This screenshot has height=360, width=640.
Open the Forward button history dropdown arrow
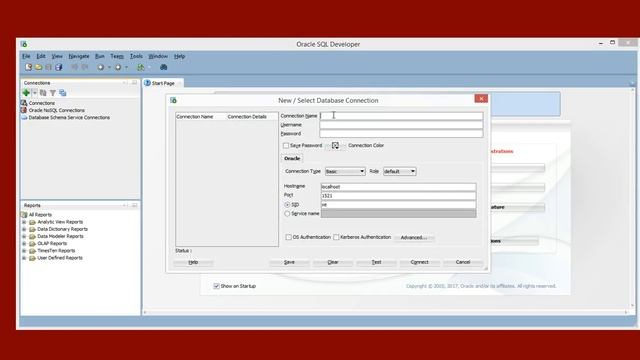click(x=127, y=67)
